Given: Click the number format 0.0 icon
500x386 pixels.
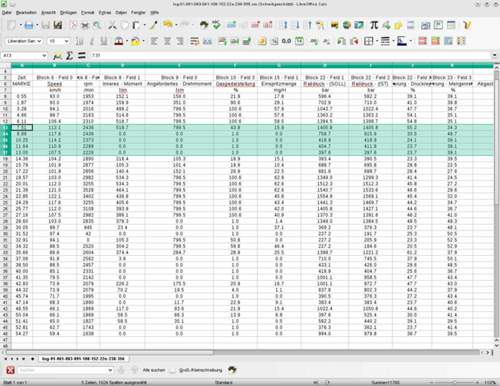Looking at the screenshot, I should [x=286, y=41].
